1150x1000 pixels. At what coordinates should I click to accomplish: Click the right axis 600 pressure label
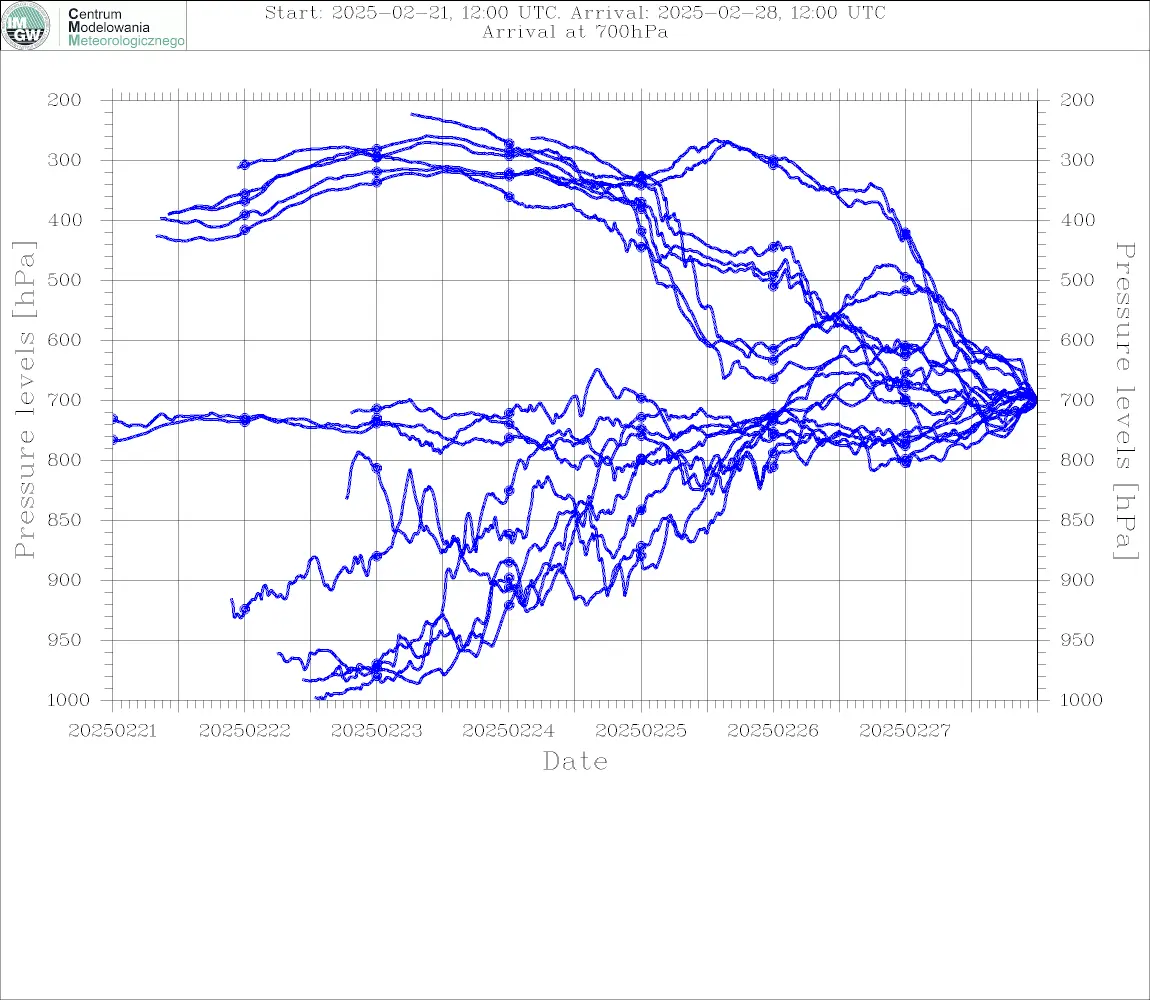[x=1077, y=340]
